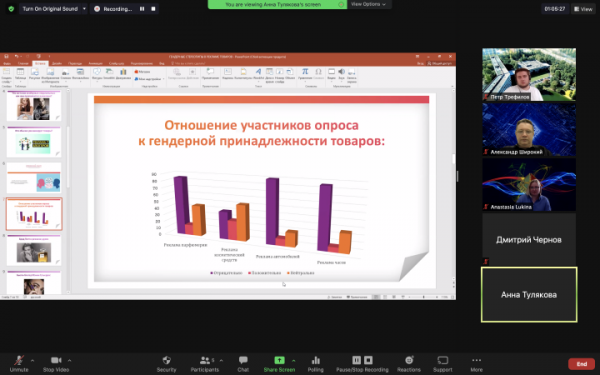Toggle Заметки notes in PowerPoint status bar
The image size is (600, 375).
336,297
